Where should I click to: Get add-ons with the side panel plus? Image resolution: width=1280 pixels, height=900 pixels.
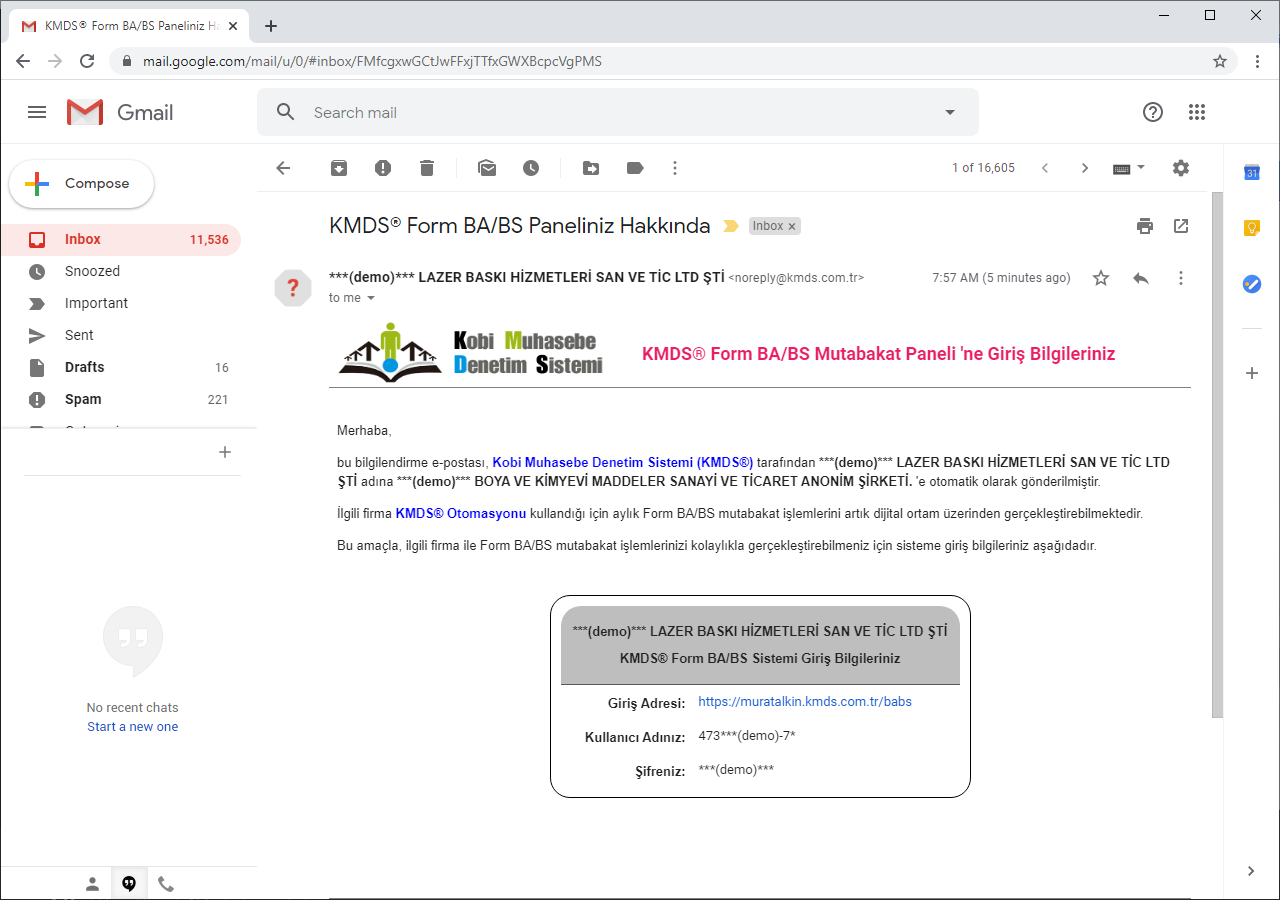coord(1251,373)
